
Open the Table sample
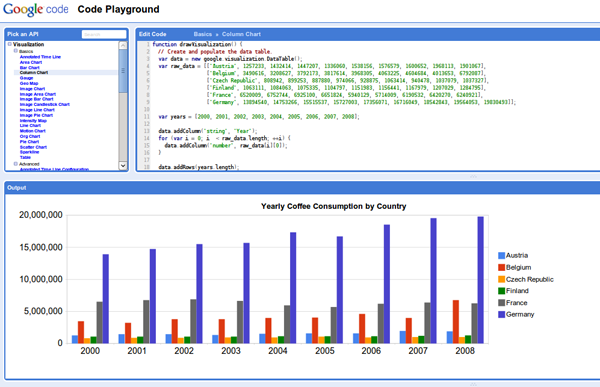point(25,157)
